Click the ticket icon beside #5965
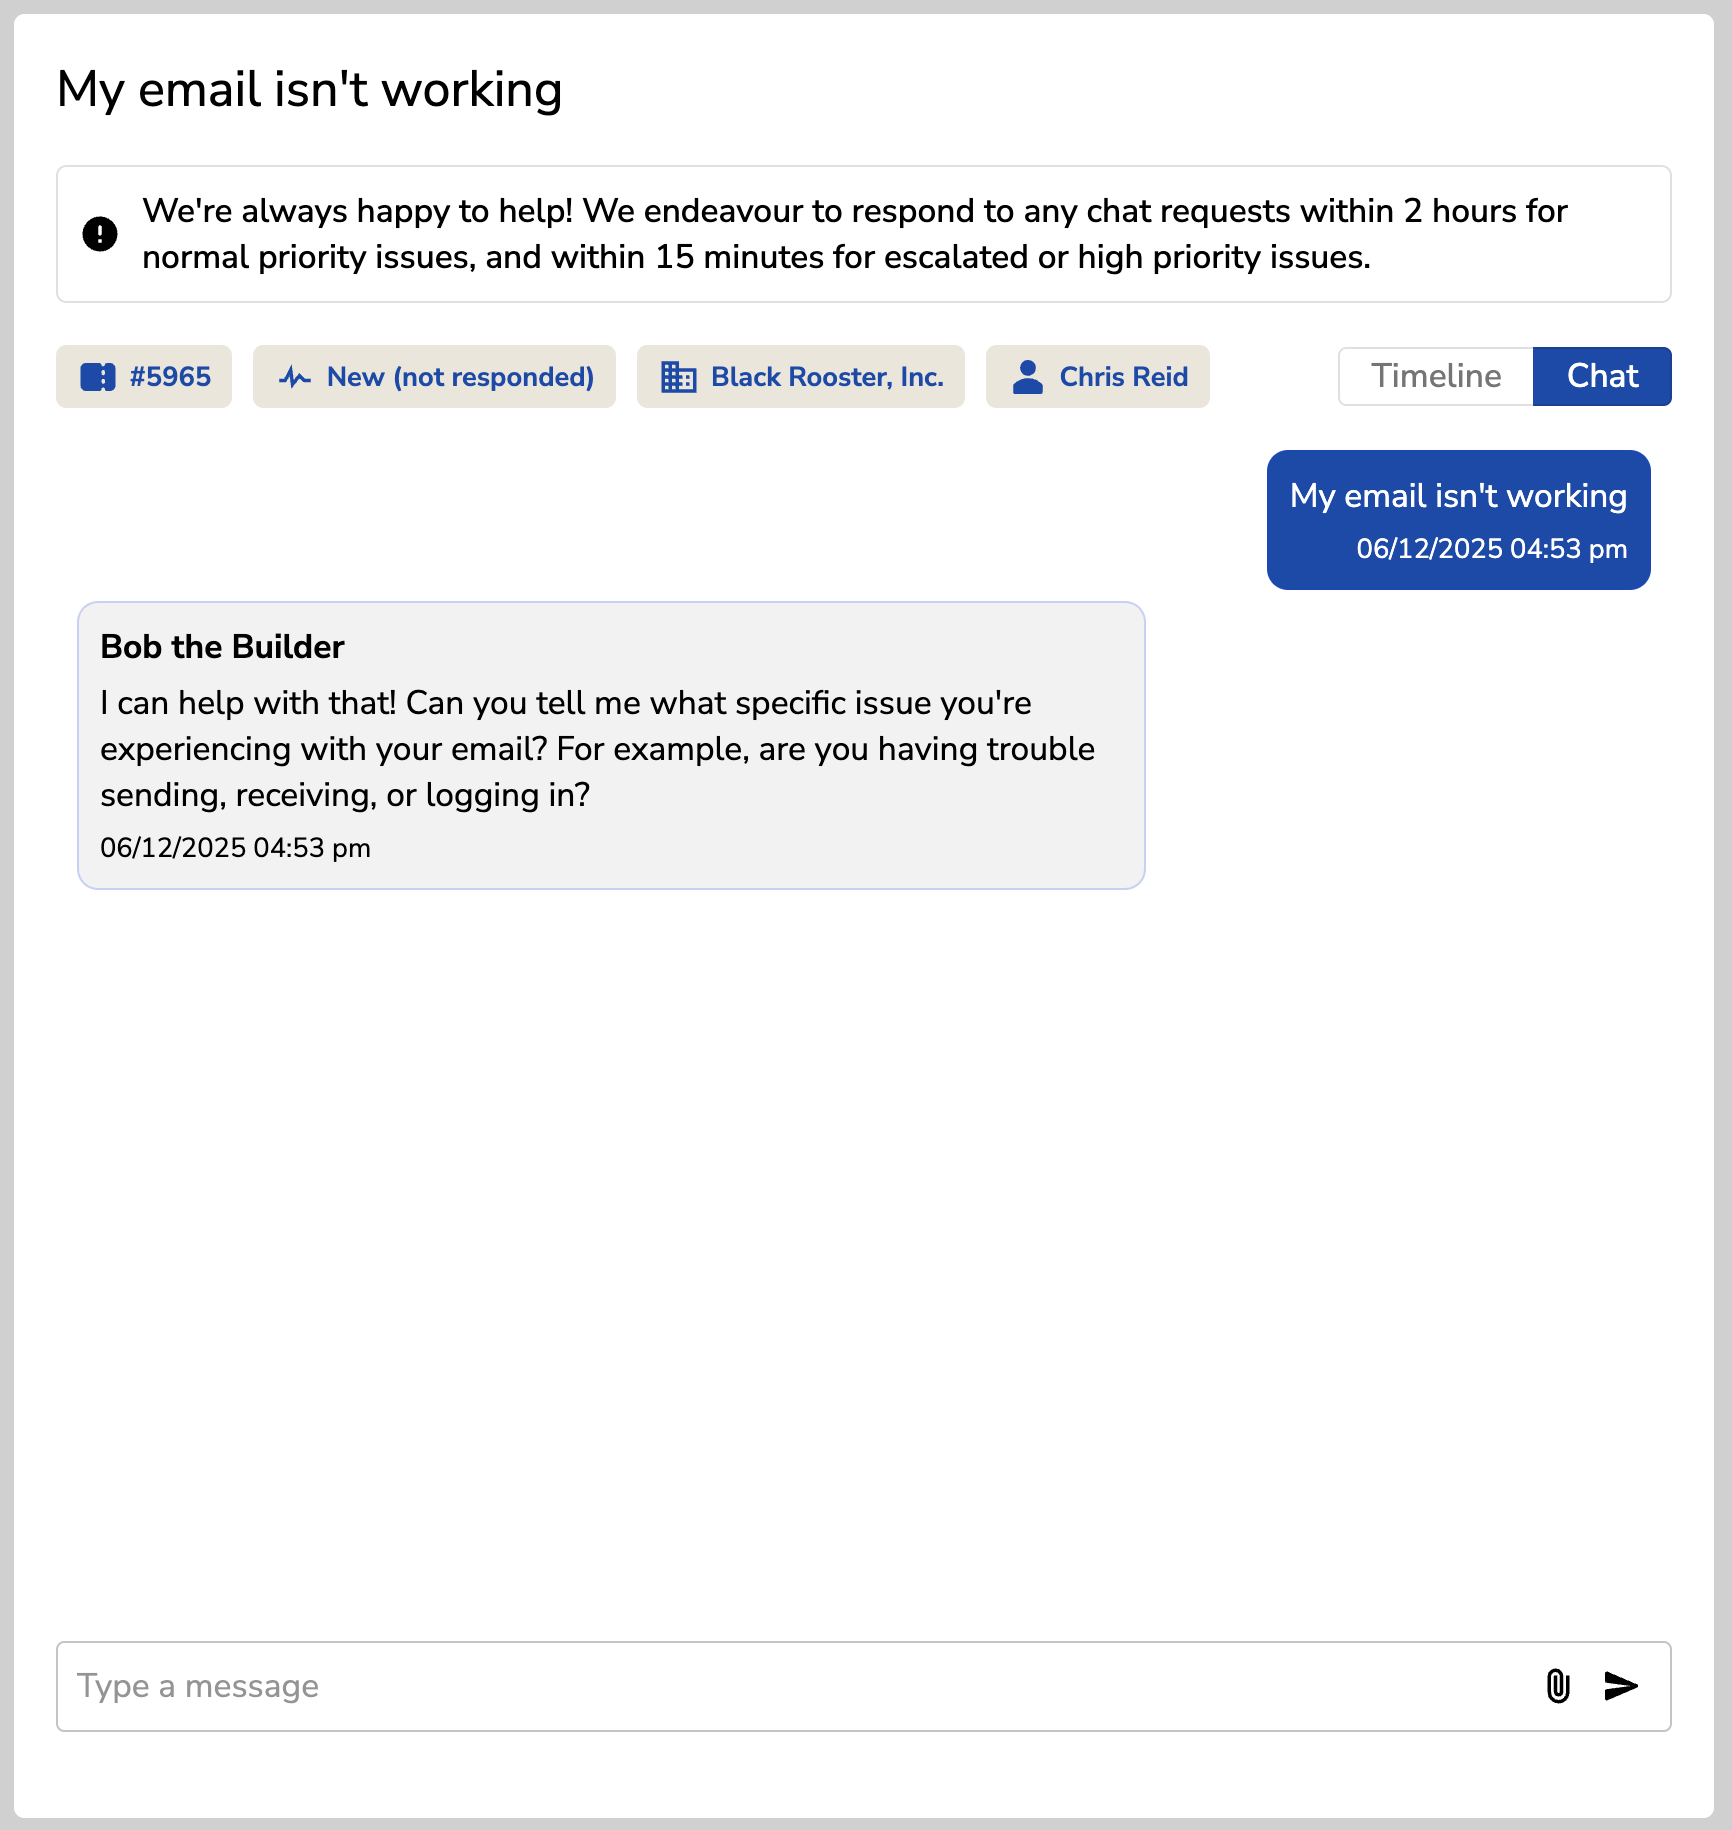Screen dimensions: 1732x1830 point(98,377)
